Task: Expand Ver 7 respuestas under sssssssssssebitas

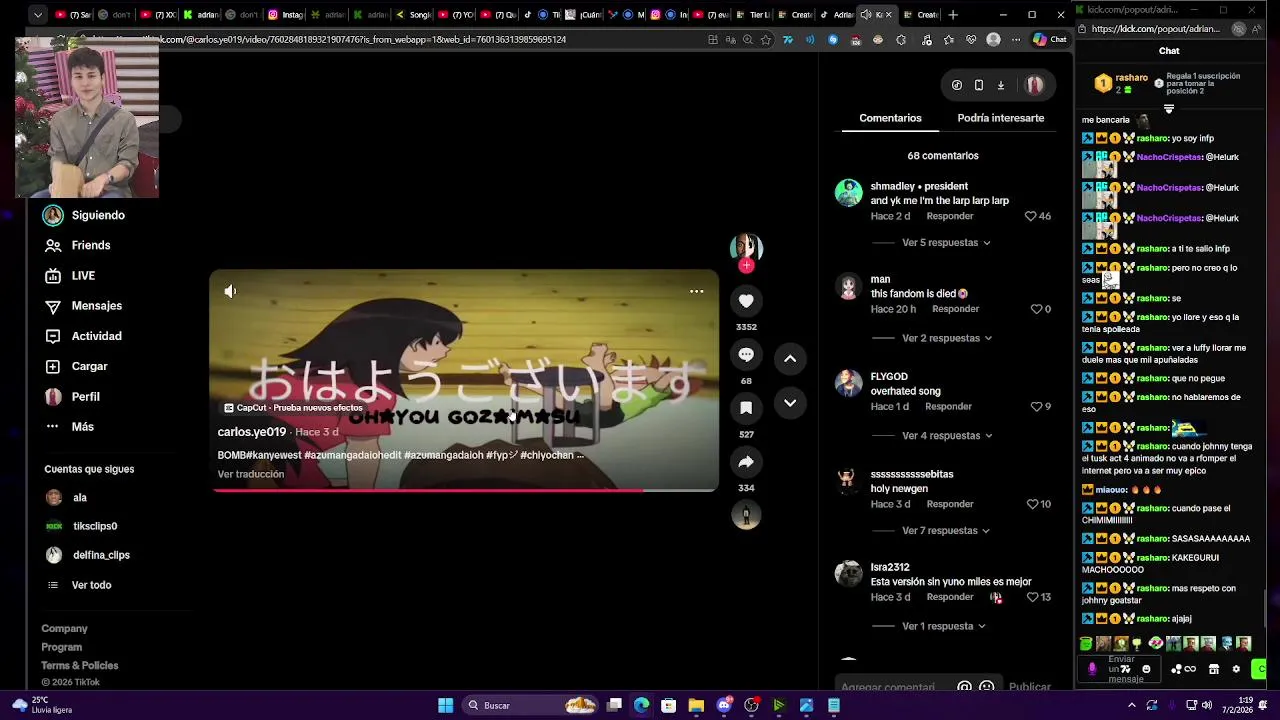Action: tap(946, 531)
